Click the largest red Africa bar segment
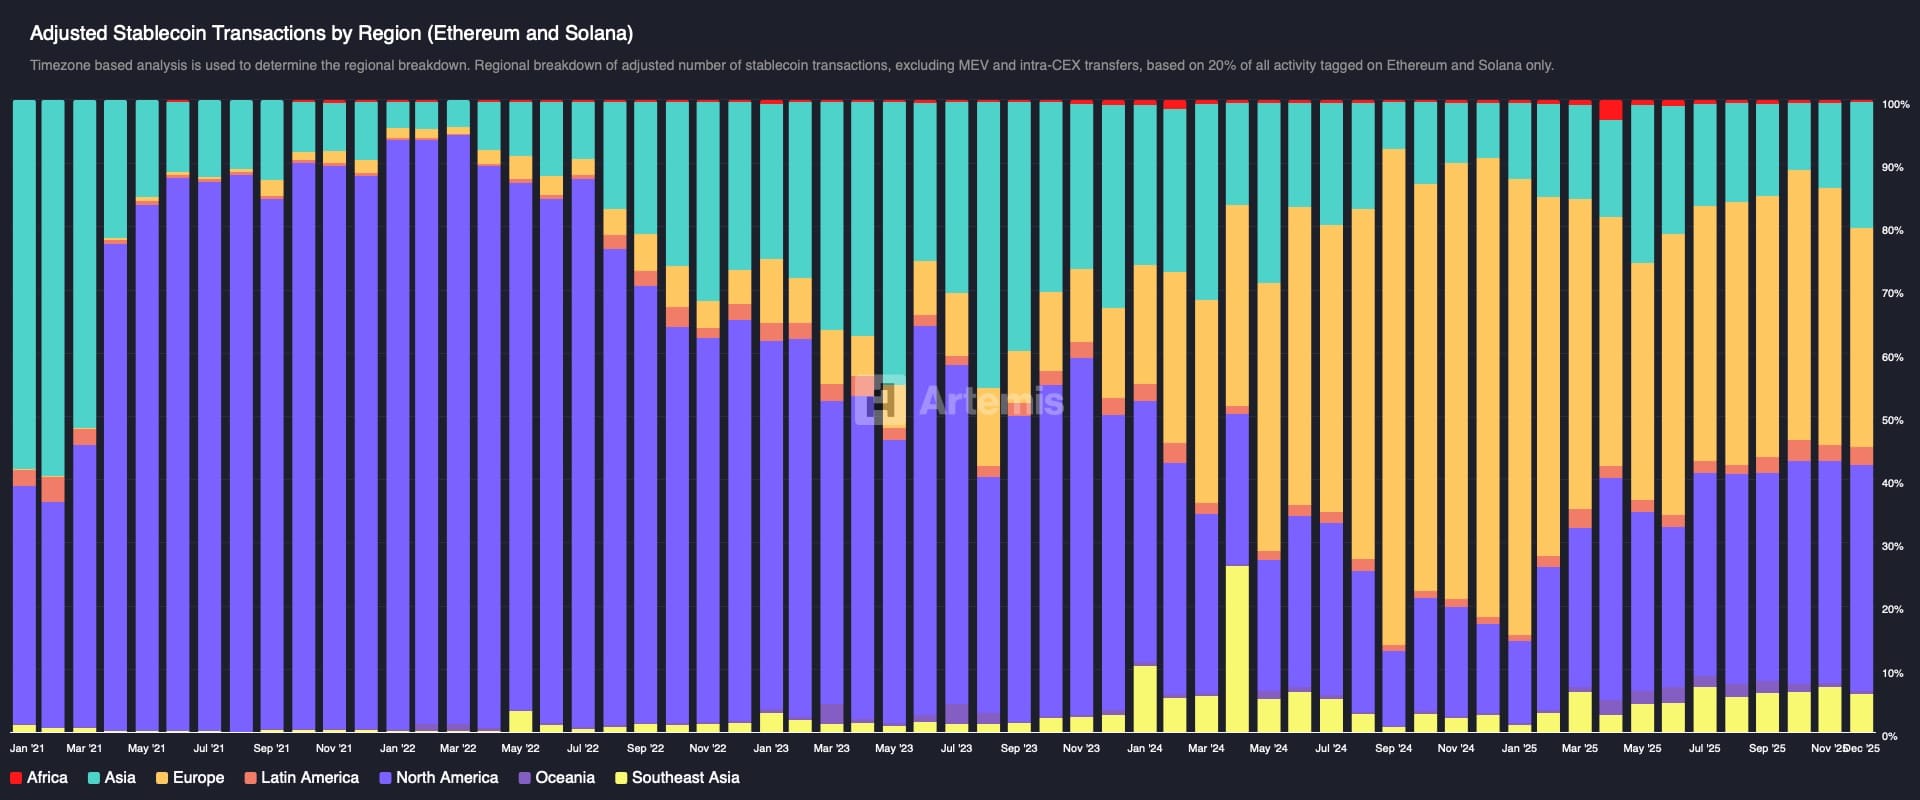This screenshot has width=1920, height=800. (1610, 110)
